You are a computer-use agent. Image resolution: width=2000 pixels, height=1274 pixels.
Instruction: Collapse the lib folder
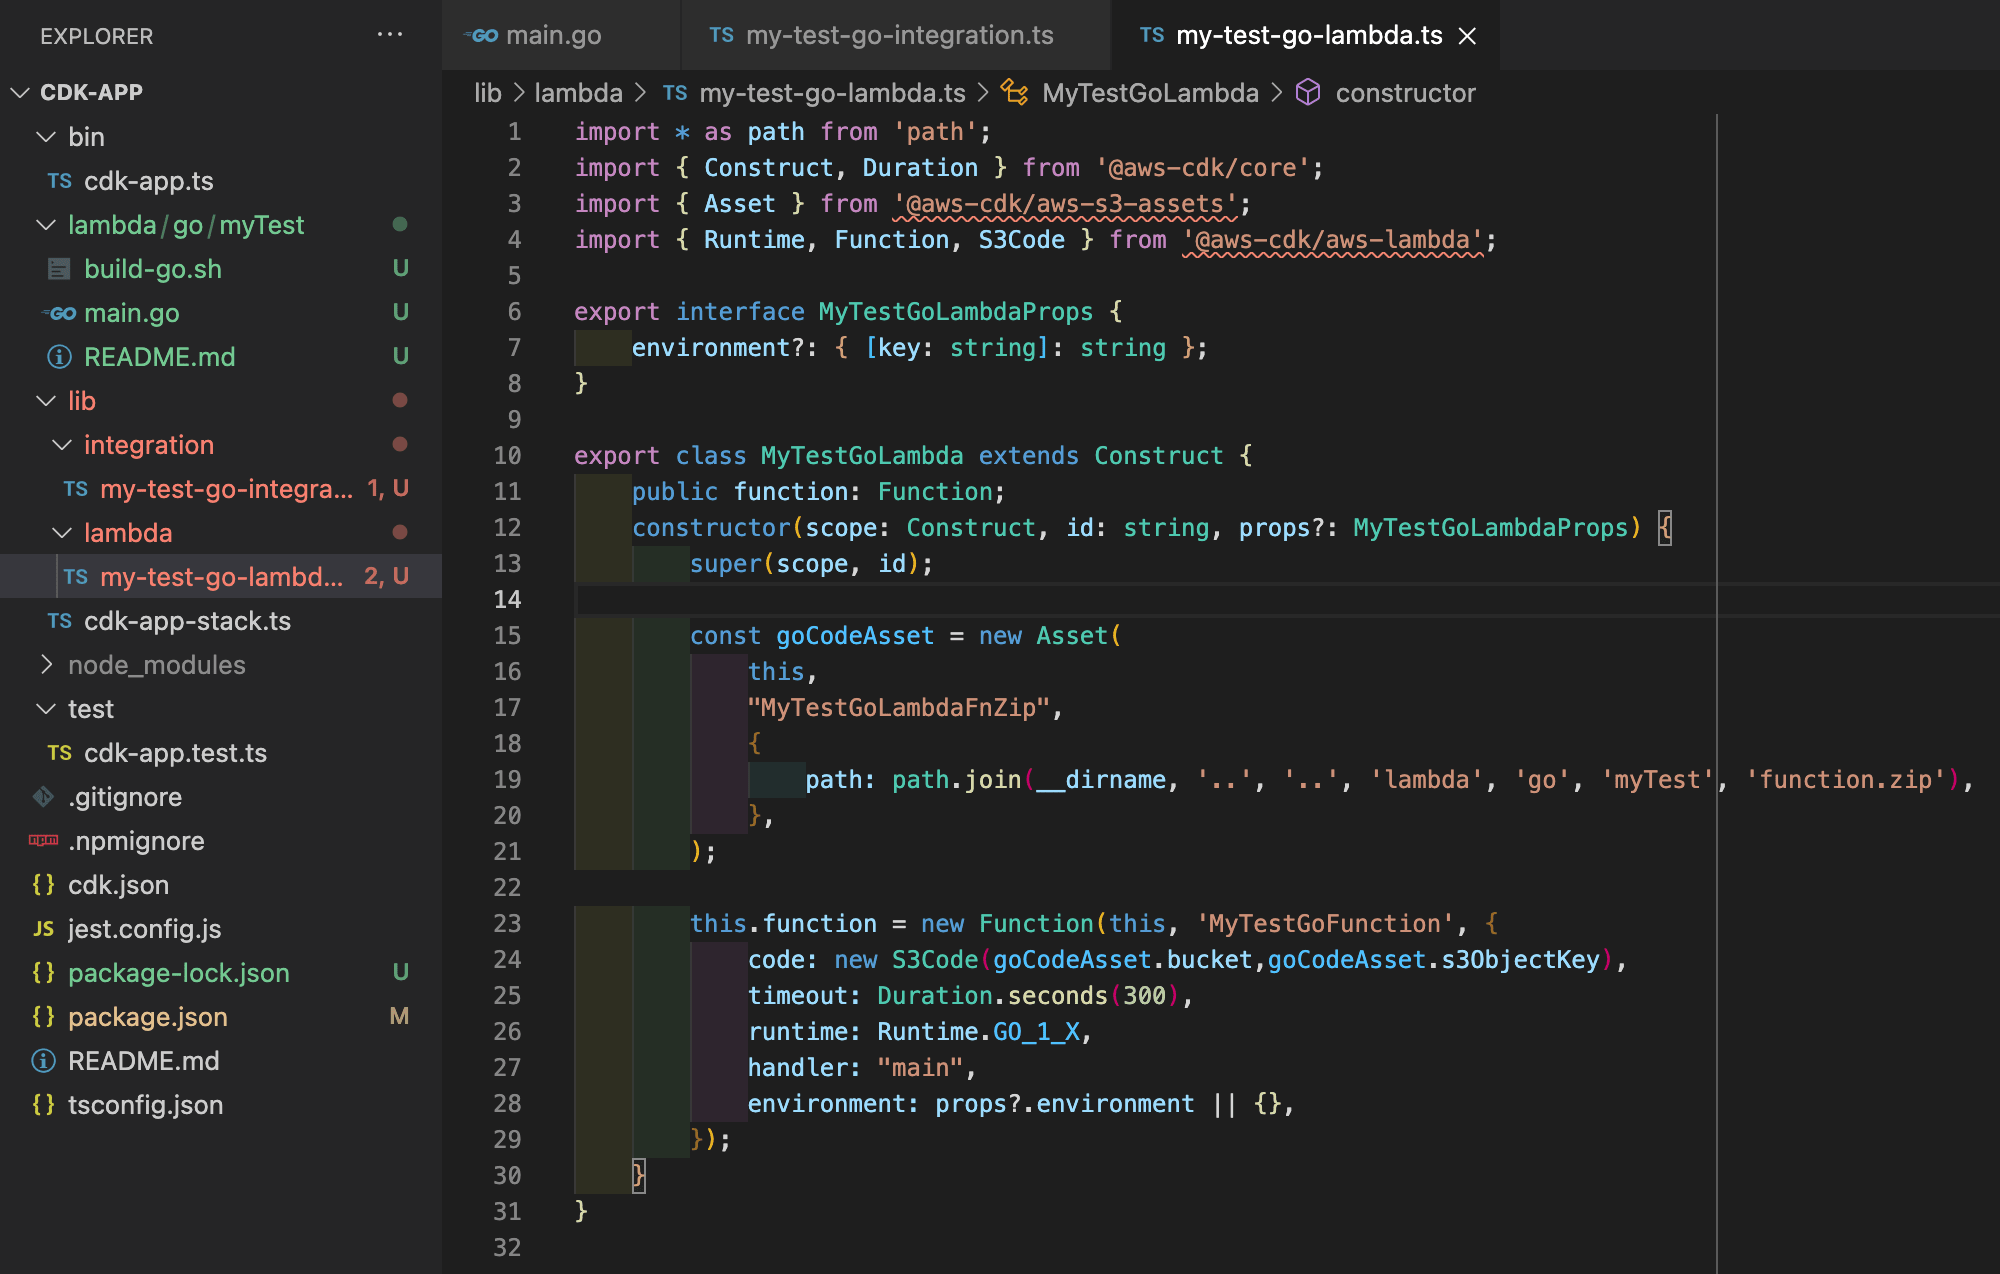click(46, 401)
